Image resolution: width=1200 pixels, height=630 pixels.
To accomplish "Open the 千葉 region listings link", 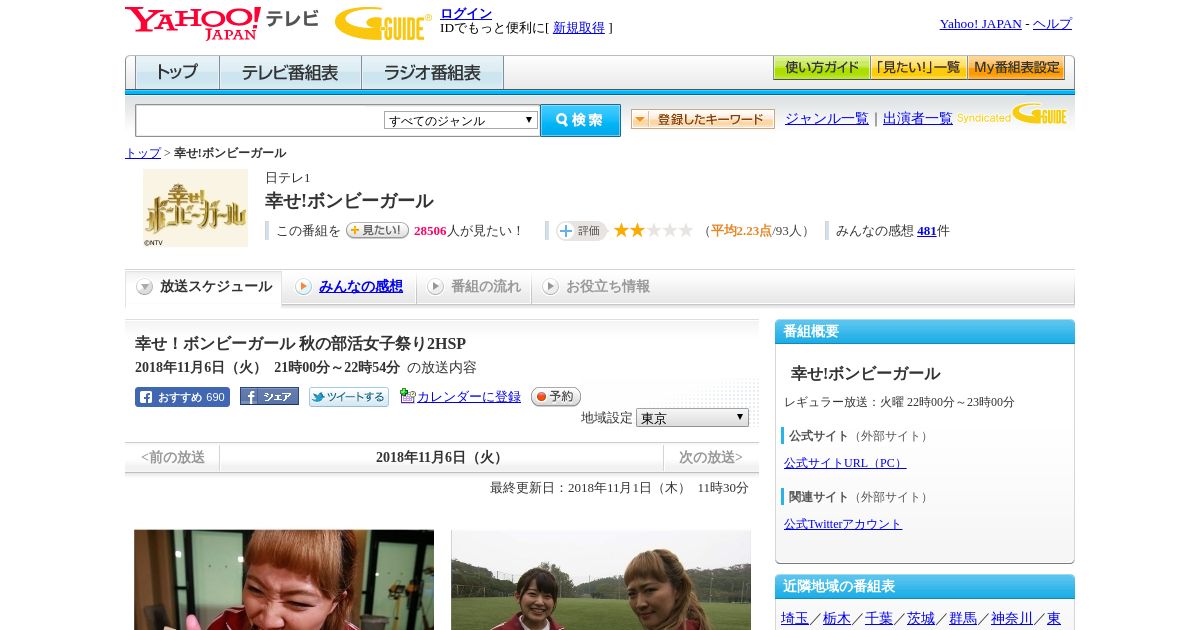I will (x=879, y=618).
